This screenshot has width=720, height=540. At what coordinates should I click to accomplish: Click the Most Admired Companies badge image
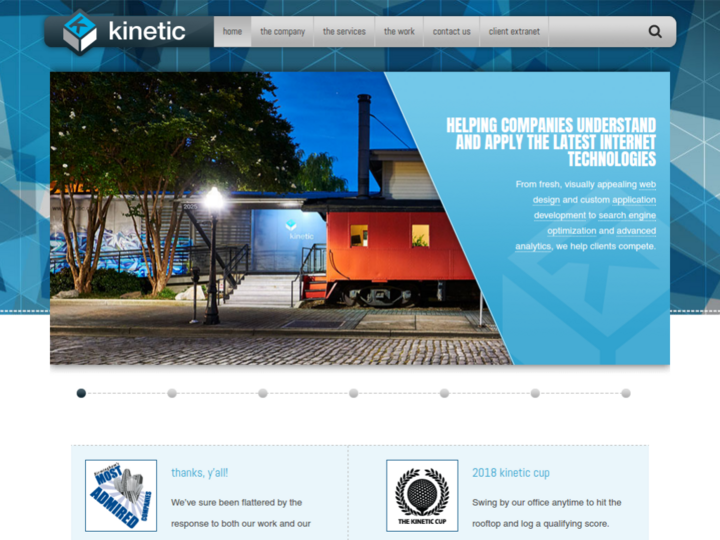click(120, 495)
